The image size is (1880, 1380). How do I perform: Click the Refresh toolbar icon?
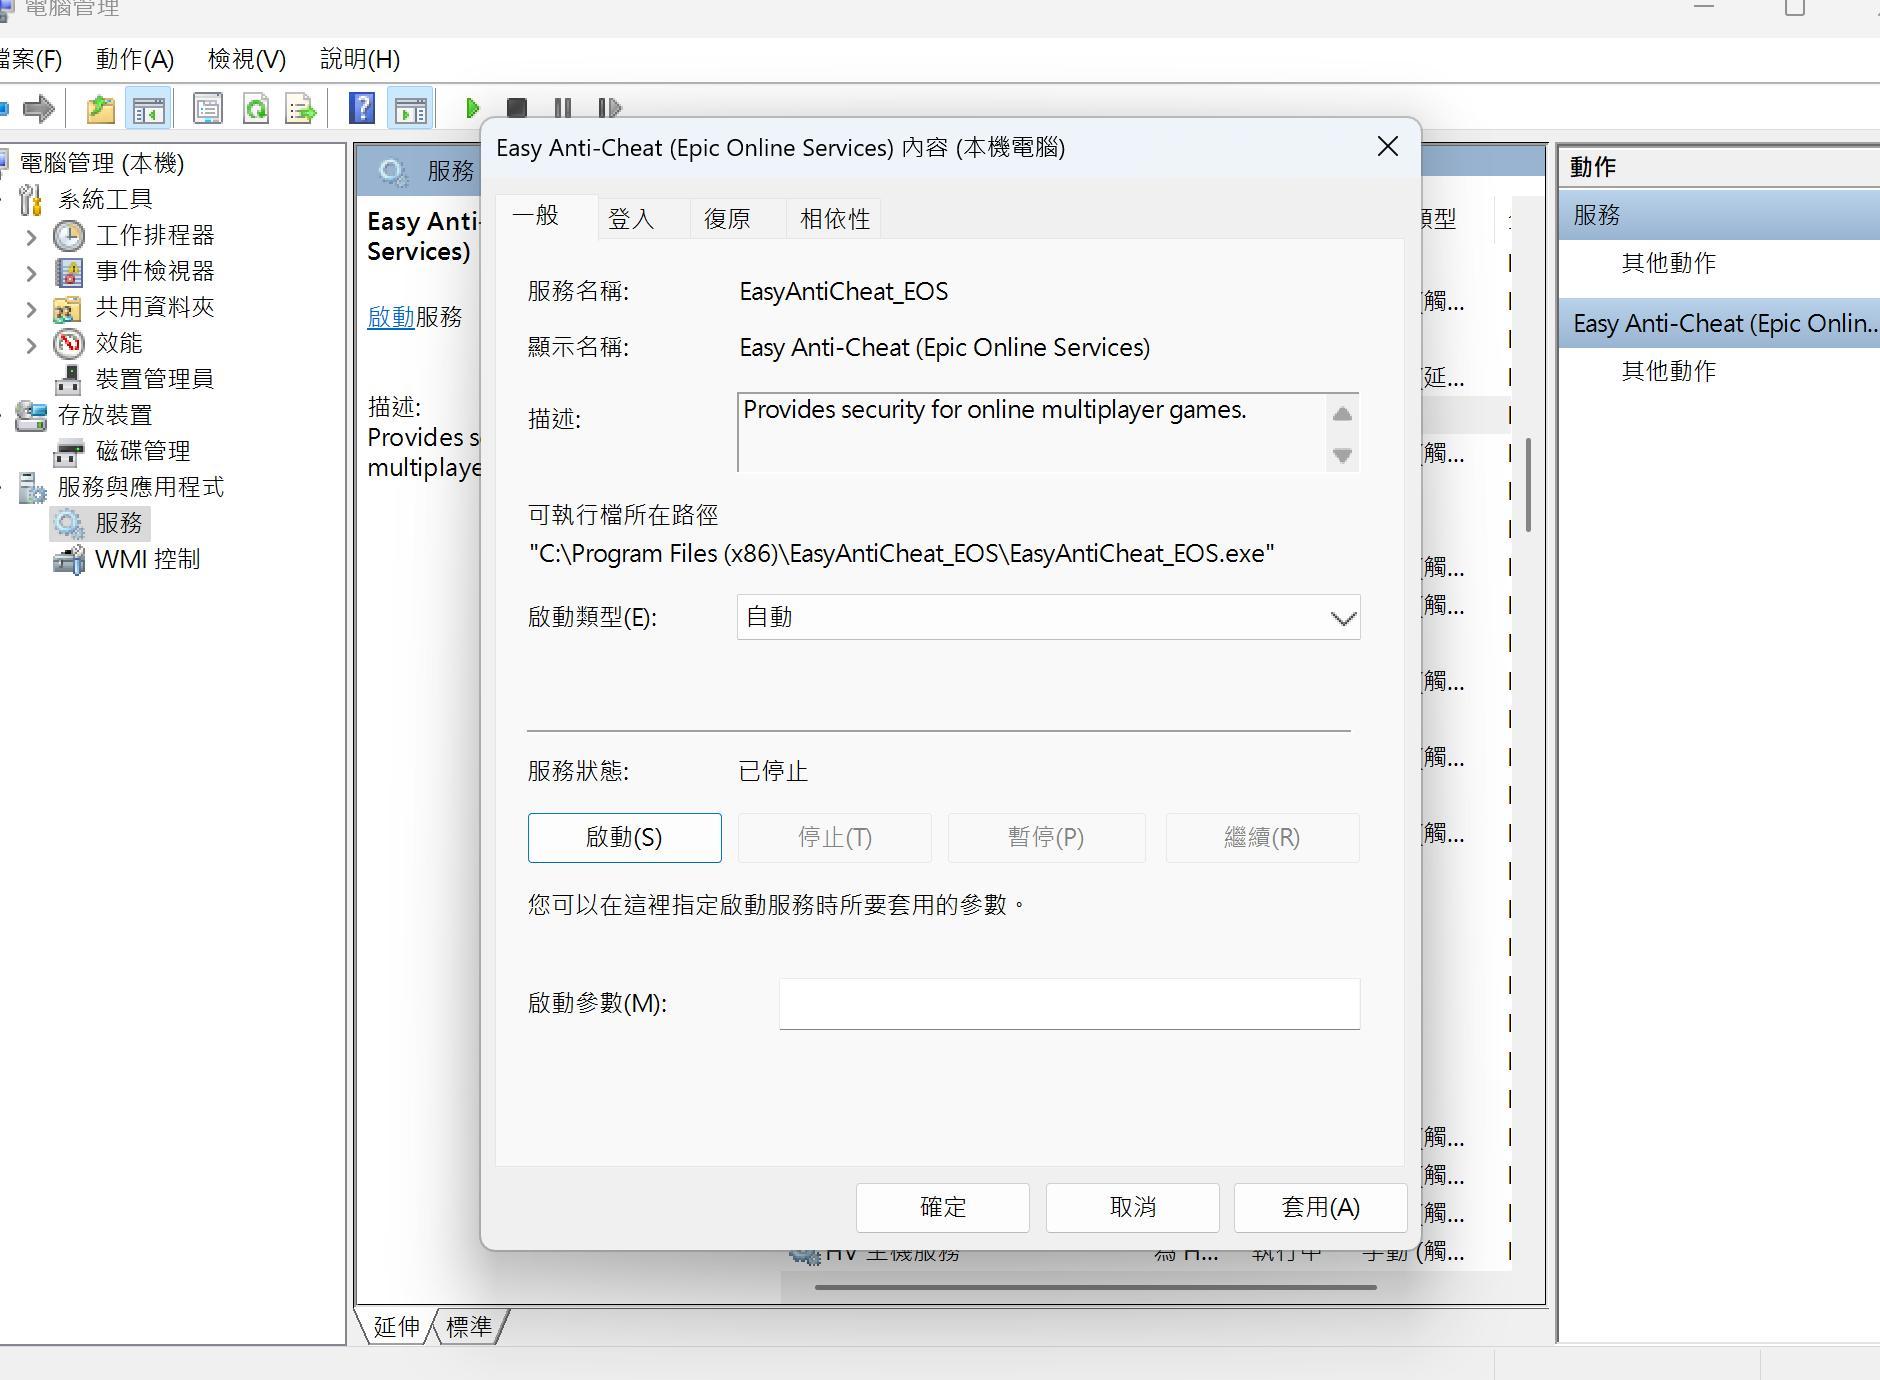(x=256, y=108)
